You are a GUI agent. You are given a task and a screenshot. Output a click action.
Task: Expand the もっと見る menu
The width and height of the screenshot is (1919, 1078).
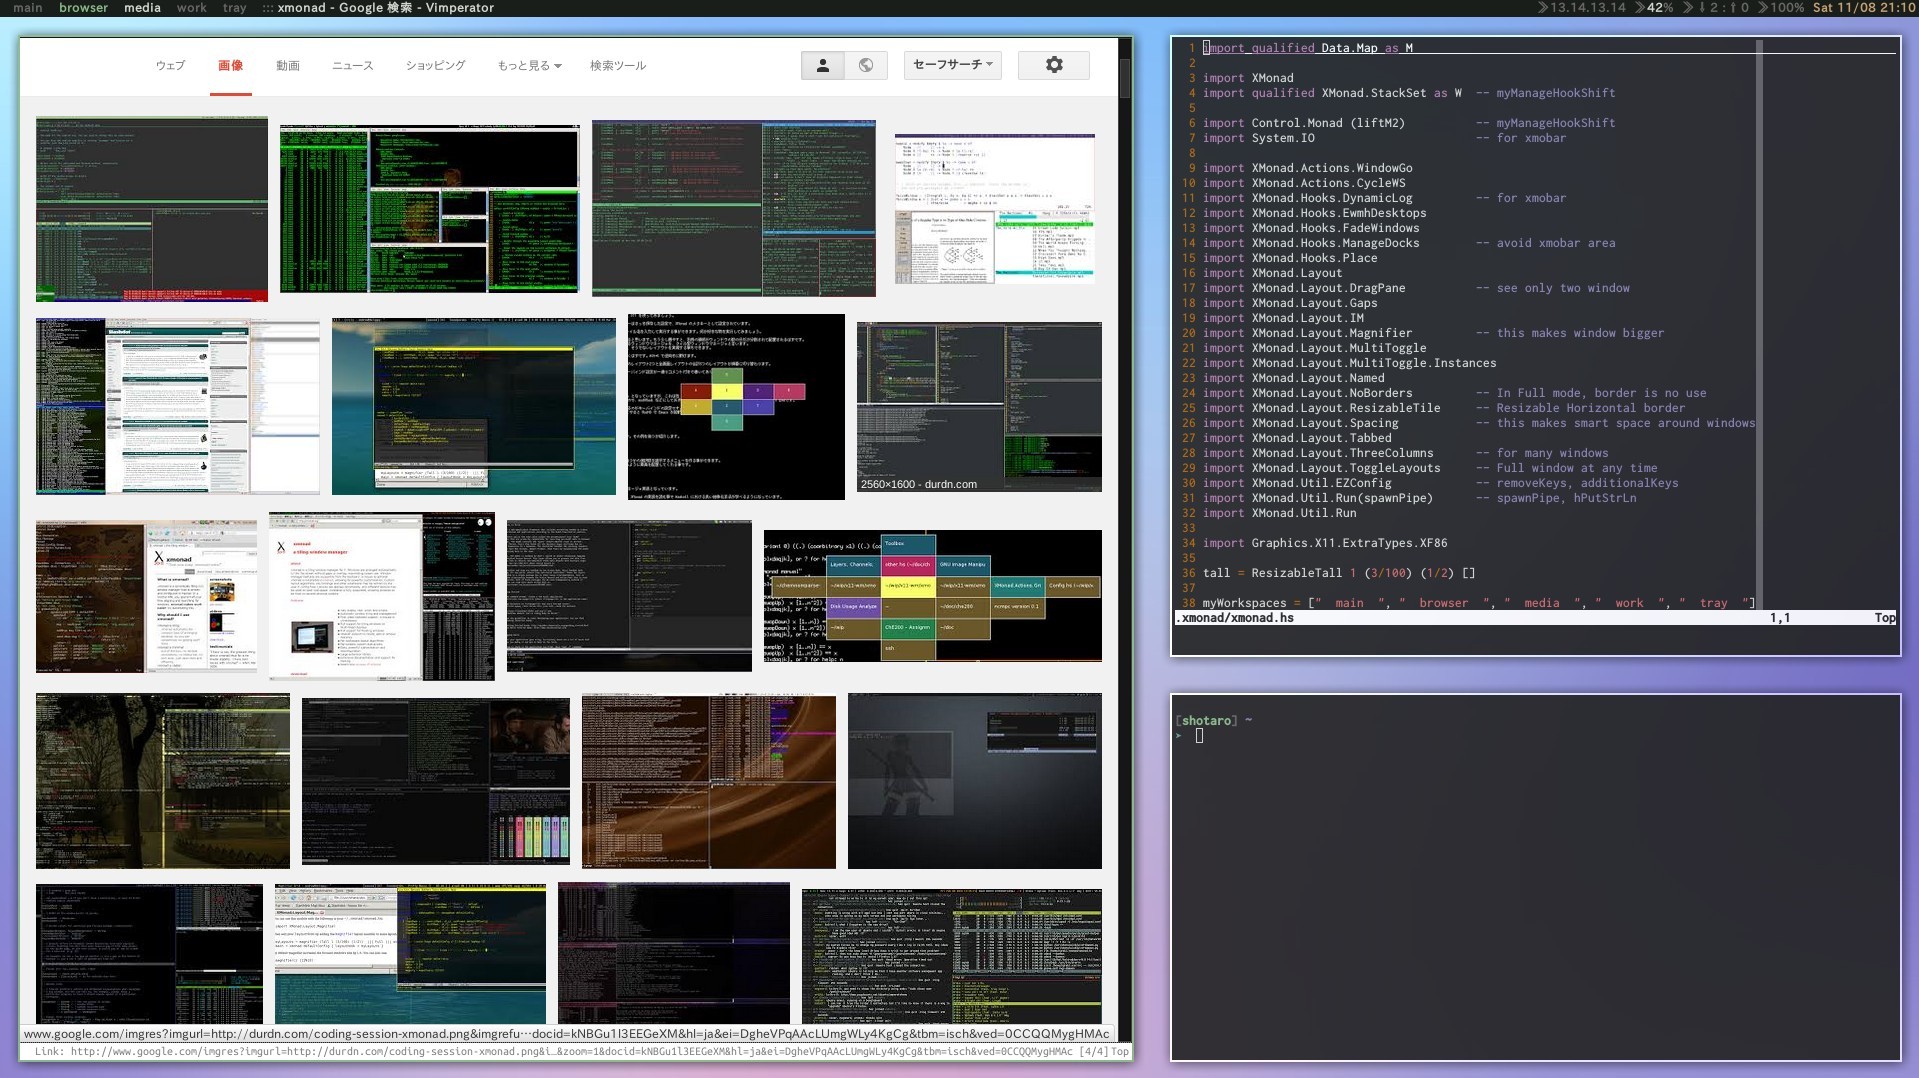coord(528,65)
